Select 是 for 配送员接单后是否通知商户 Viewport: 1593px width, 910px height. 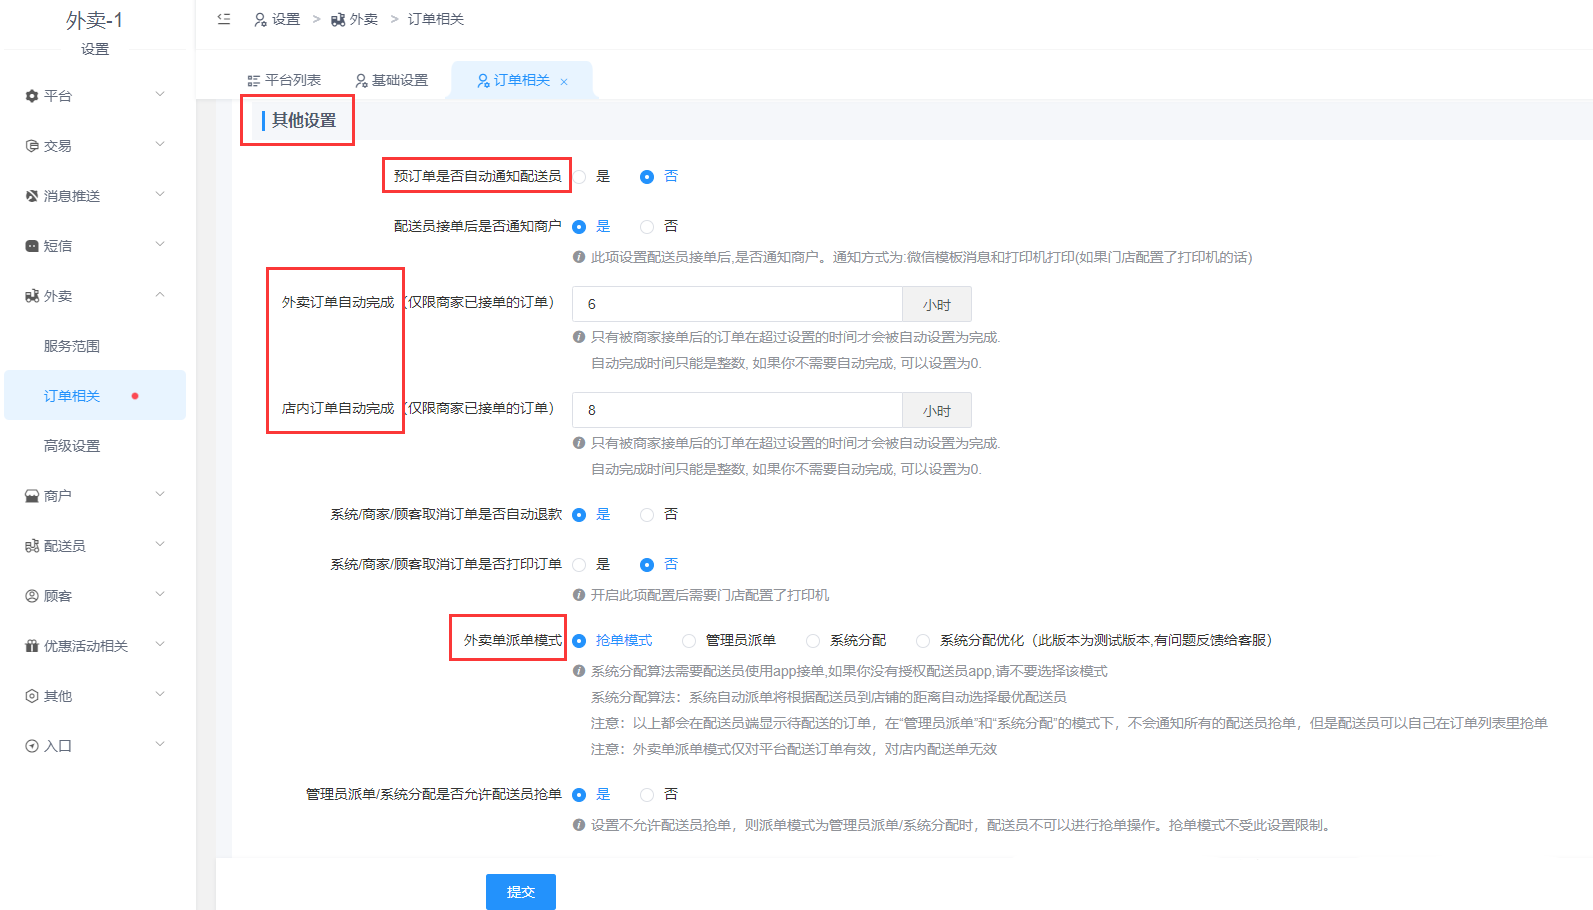579,227
